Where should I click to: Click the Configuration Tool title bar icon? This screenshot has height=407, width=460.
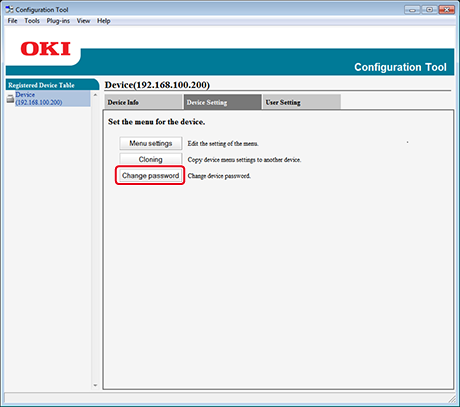tap(9, 9)
